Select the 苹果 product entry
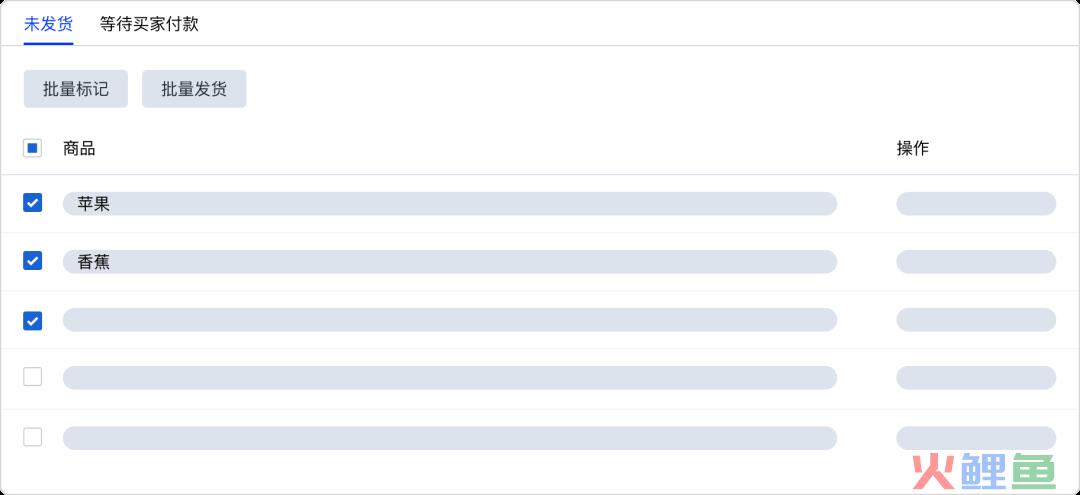The height and width of the screenshot is (495, 1080). click(x=450, y=204)
